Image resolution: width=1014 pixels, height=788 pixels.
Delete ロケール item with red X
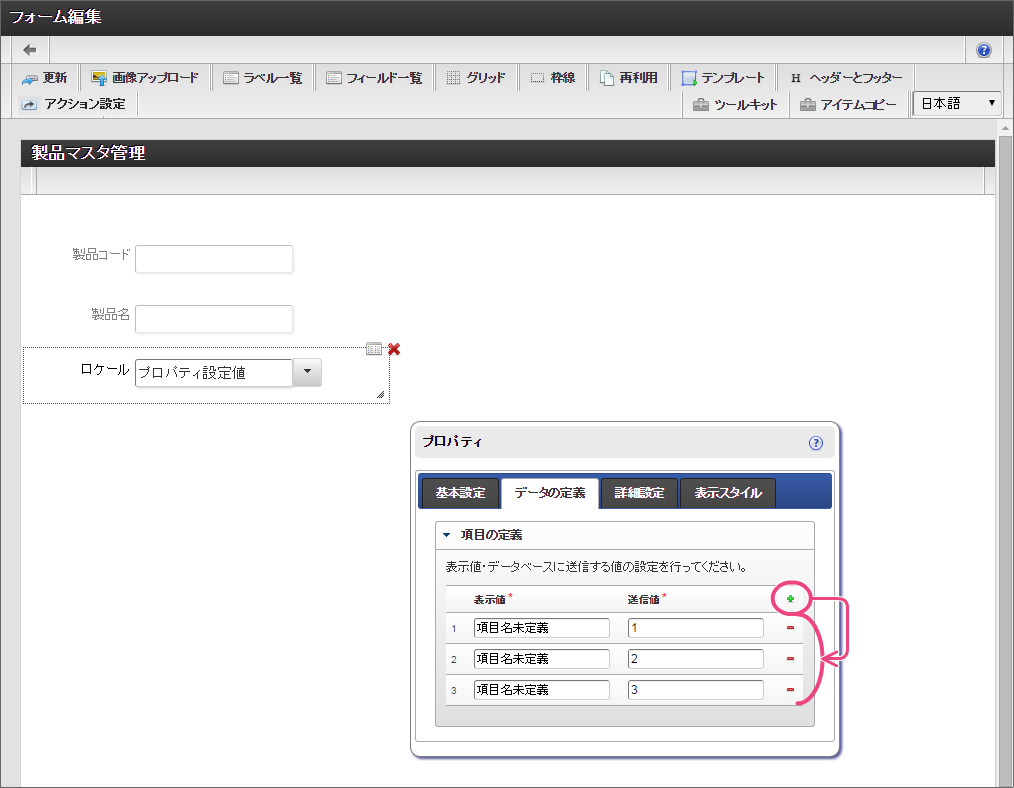(394, 349)
